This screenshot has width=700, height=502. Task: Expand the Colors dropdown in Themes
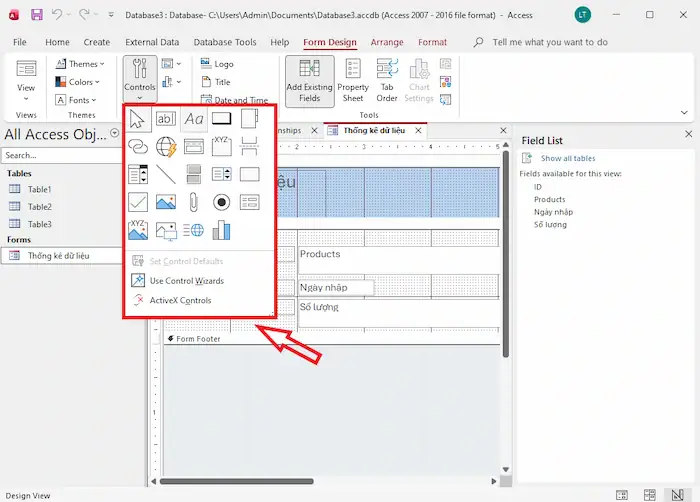82,82
